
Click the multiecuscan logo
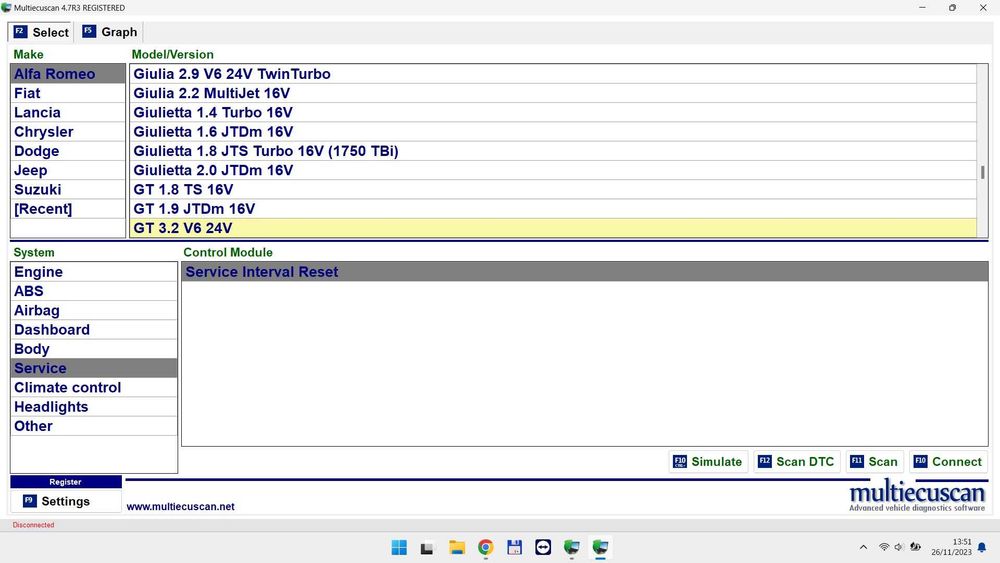917,497
